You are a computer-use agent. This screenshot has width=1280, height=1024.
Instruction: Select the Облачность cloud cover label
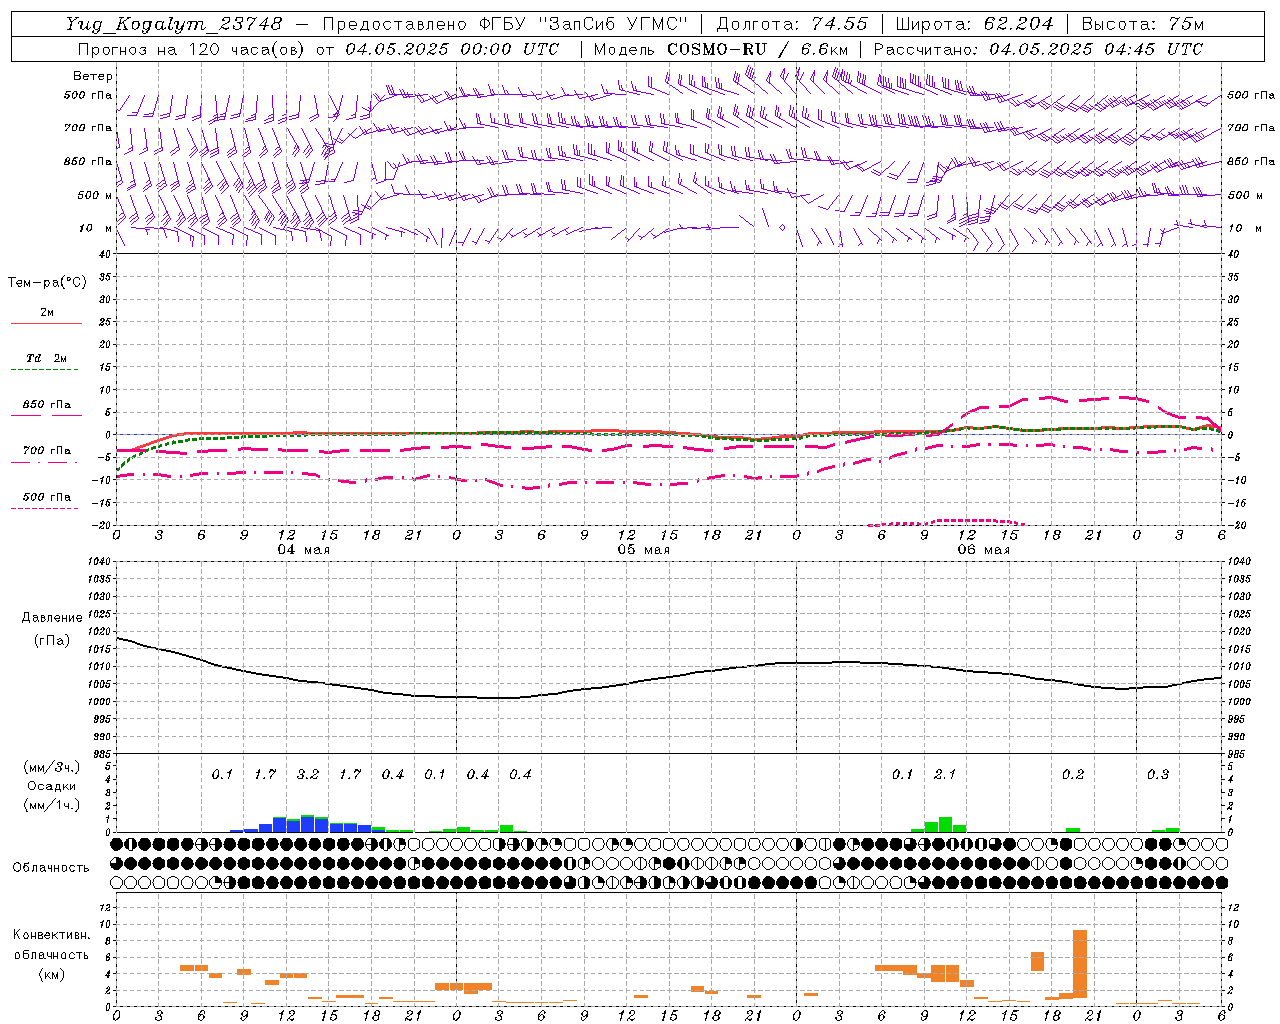pyautogui.click(x=51, y=868)
